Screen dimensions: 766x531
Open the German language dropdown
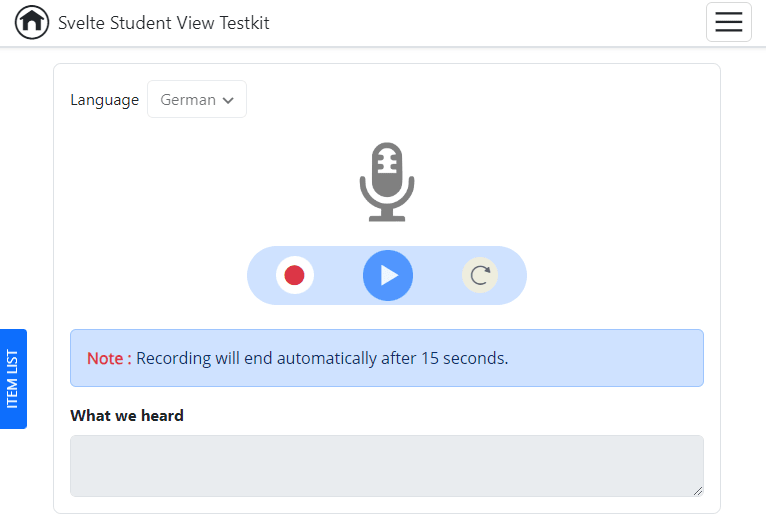197,100
